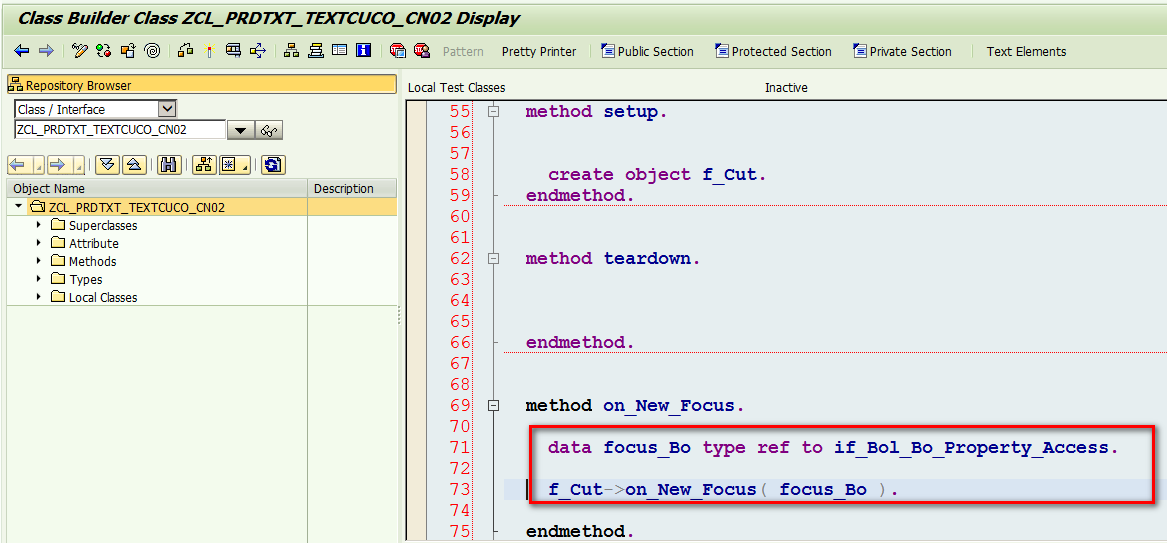Click the 'f_Cut->on_New_Focus( focus_Bo ).' line
Image resolution: width=1167 pixels, height=543 pixels.
[723, 489]
